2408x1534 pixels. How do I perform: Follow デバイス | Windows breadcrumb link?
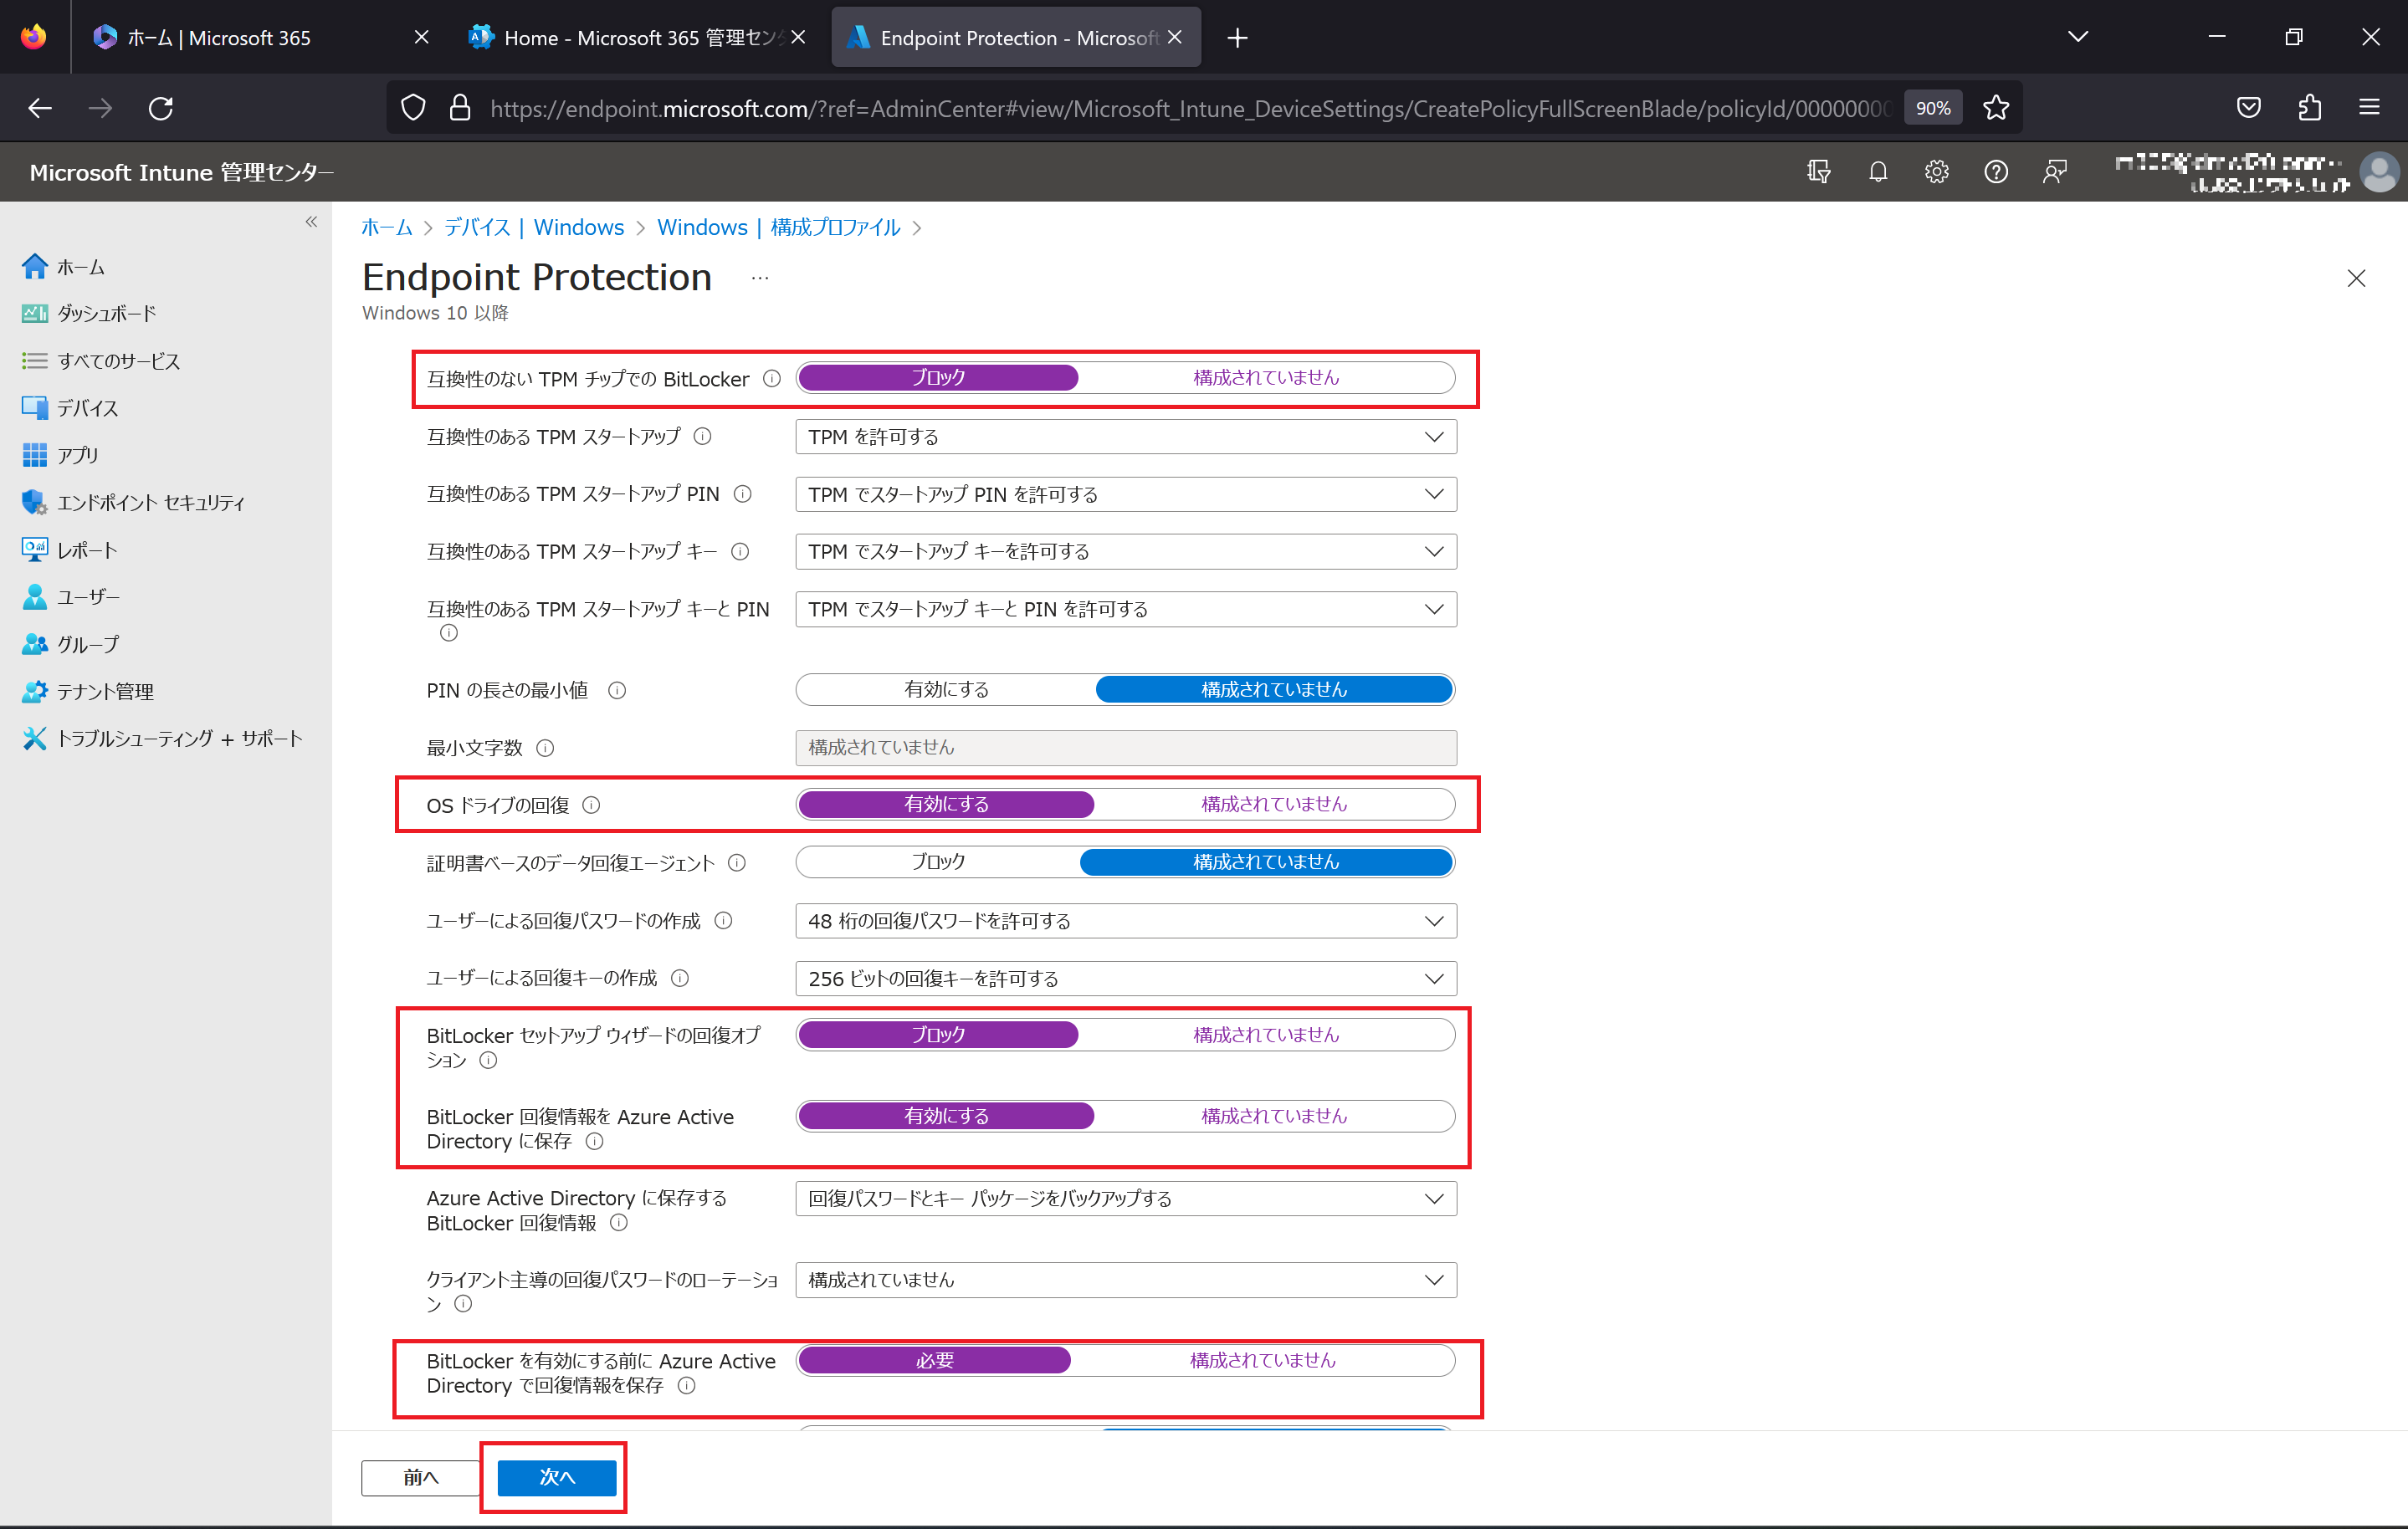click(x=534, y=228)
